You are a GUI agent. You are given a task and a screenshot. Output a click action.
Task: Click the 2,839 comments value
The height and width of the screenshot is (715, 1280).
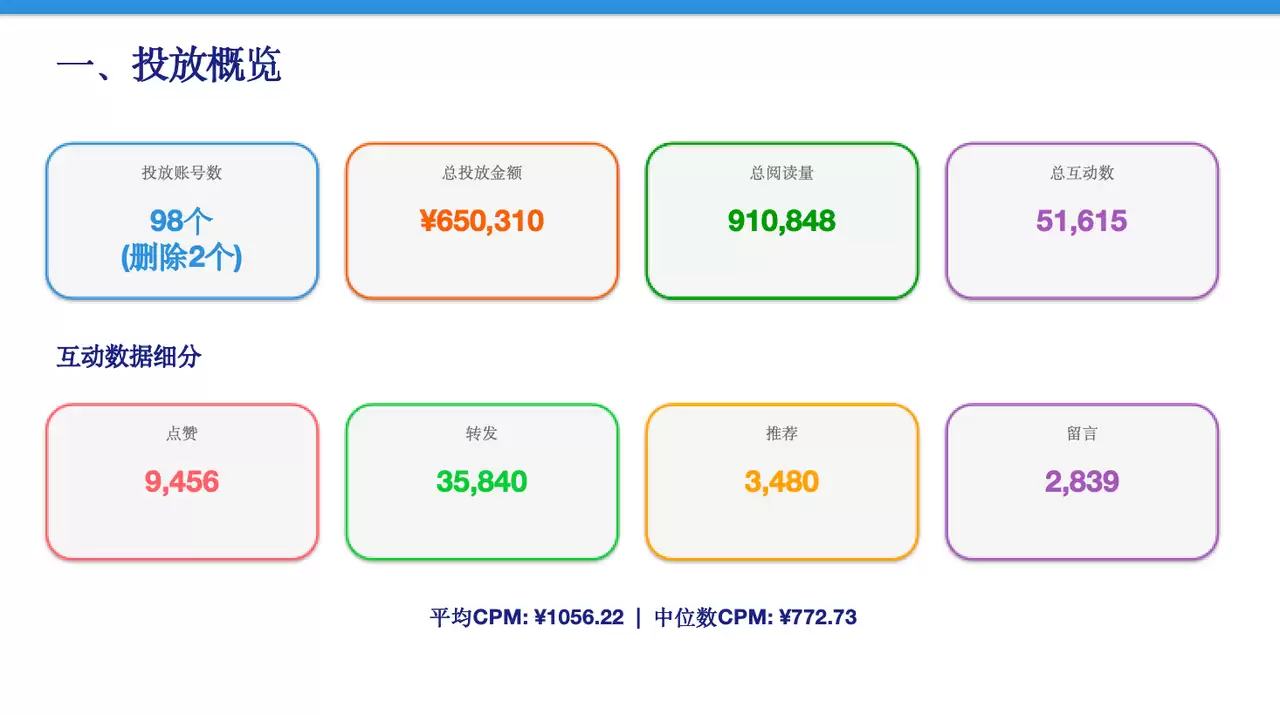click(1082, 482)
